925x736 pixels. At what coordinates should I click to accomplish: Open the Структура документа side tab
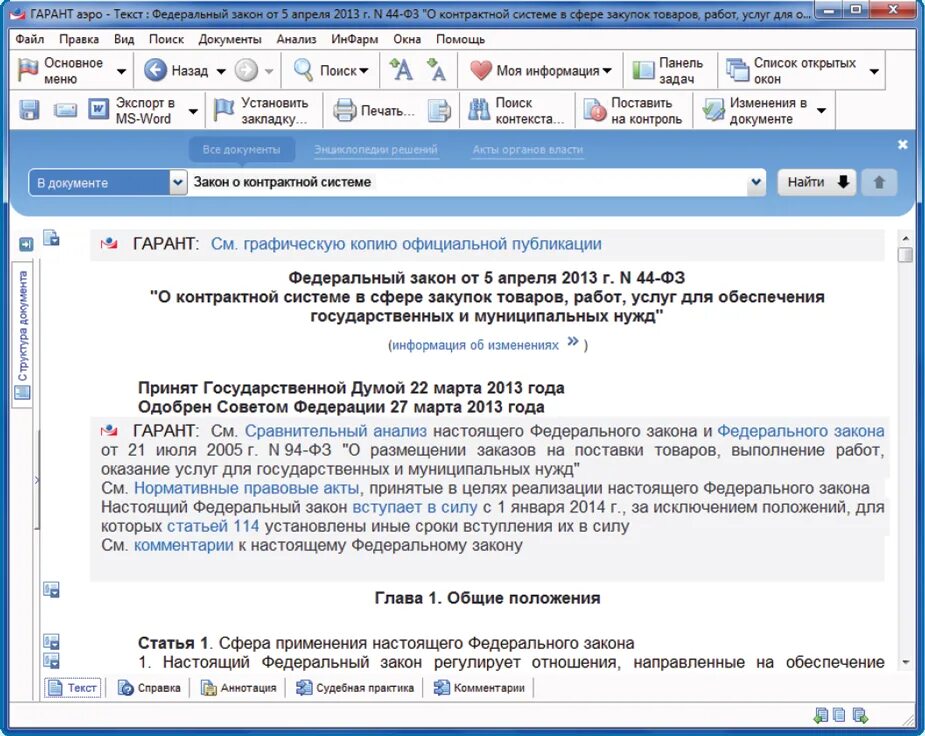tap(22, 334)
